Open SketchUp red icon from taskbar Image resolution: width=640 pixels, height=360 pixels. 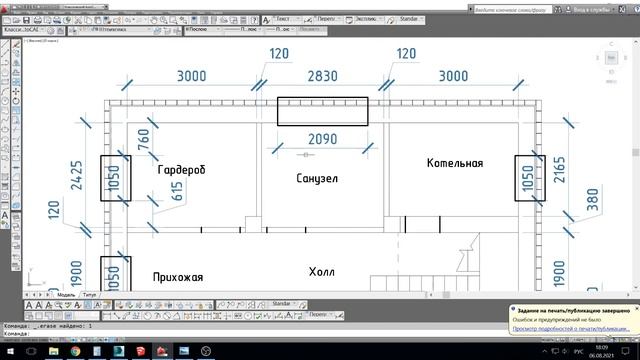coord(140,351)
